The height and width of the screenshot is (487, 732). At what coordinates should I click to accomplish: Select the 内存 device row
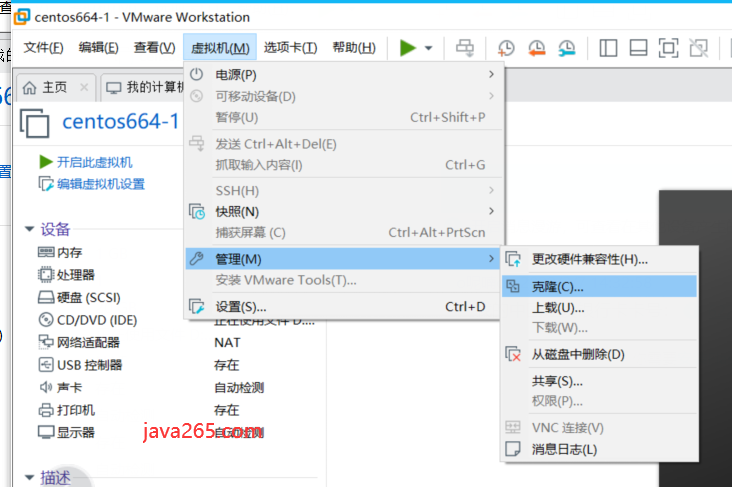(x=60, y=252)
